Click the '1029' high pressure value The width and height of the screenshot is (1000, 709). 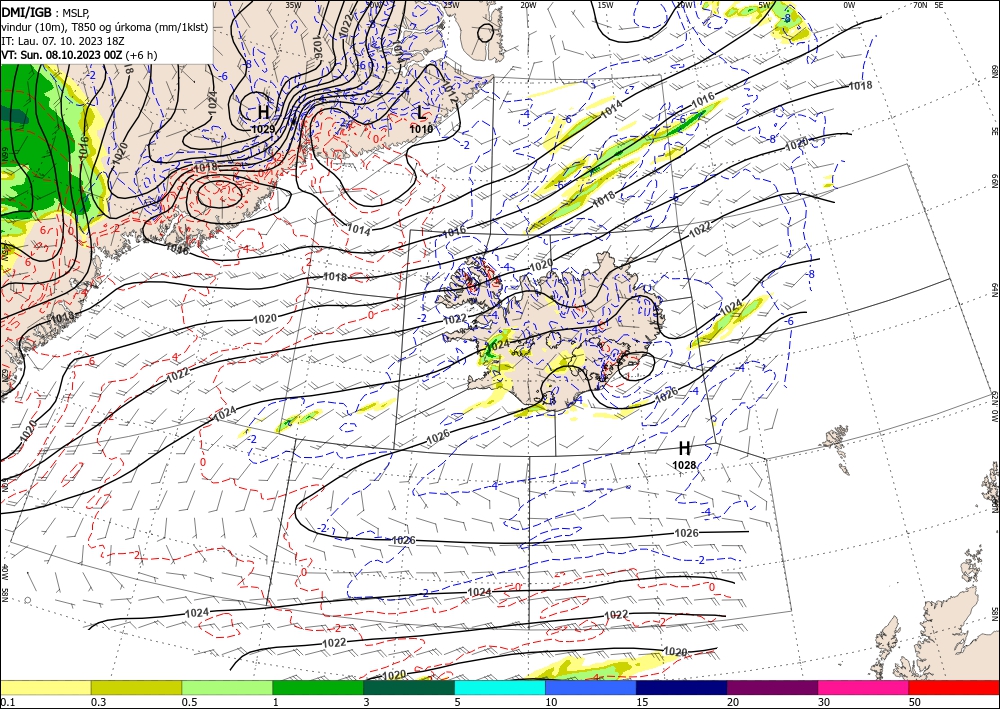[x=263, y=129]
